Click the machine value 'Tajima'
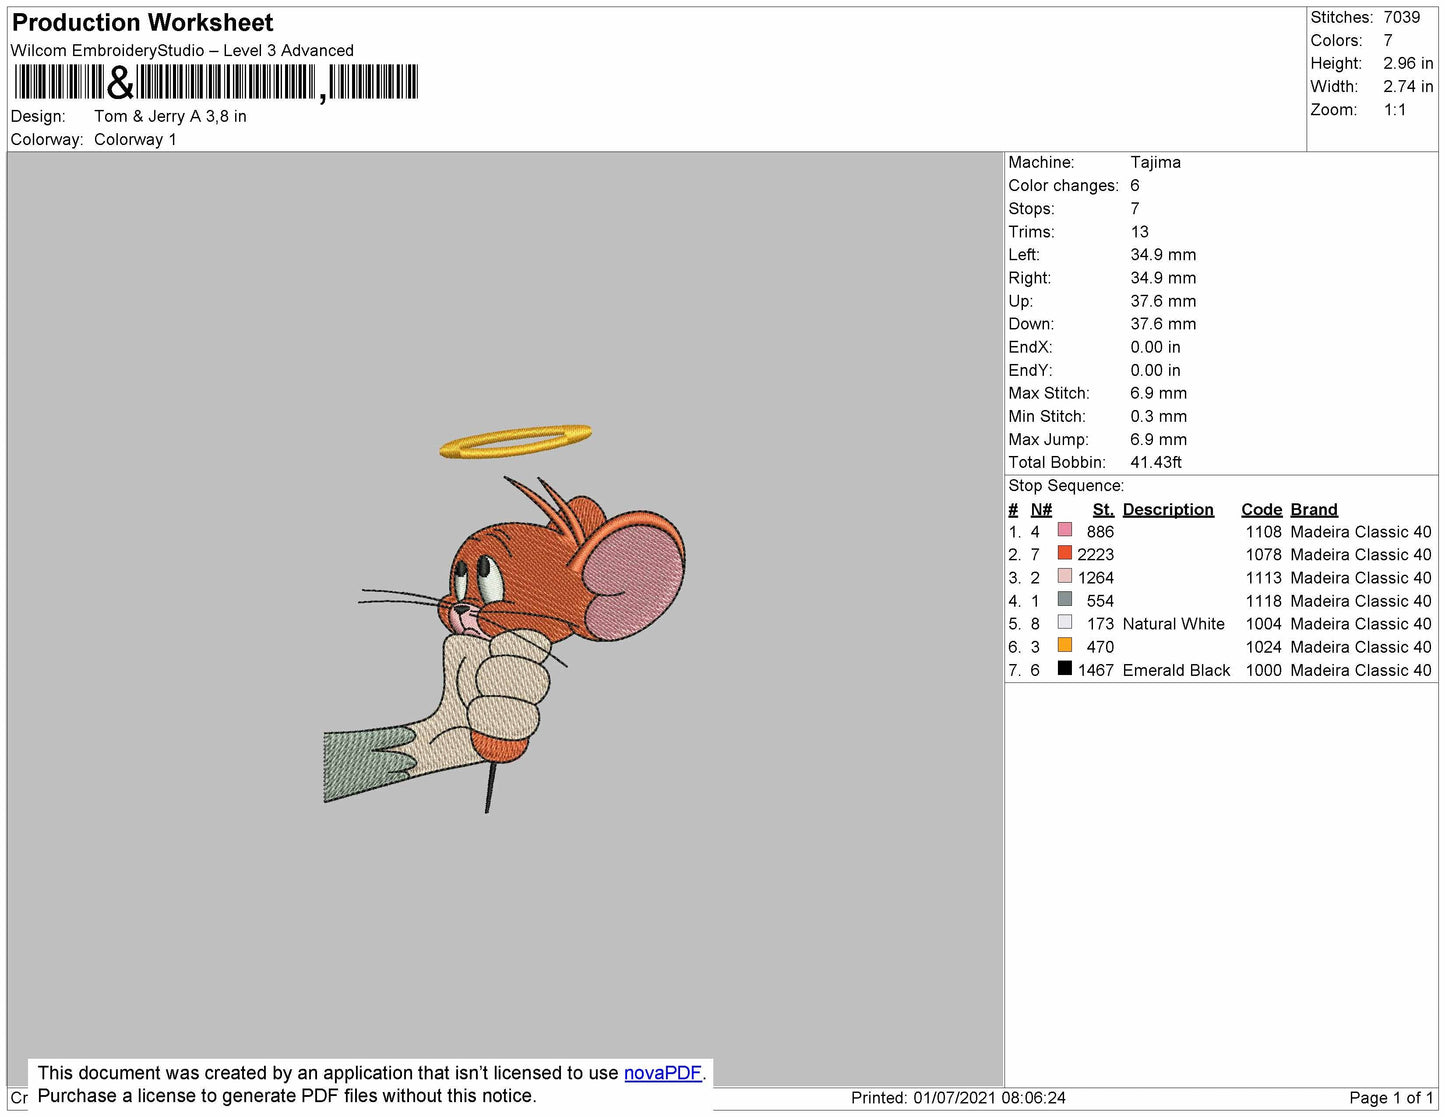The image size is (1445, 1117). (x=1156, y=163)
